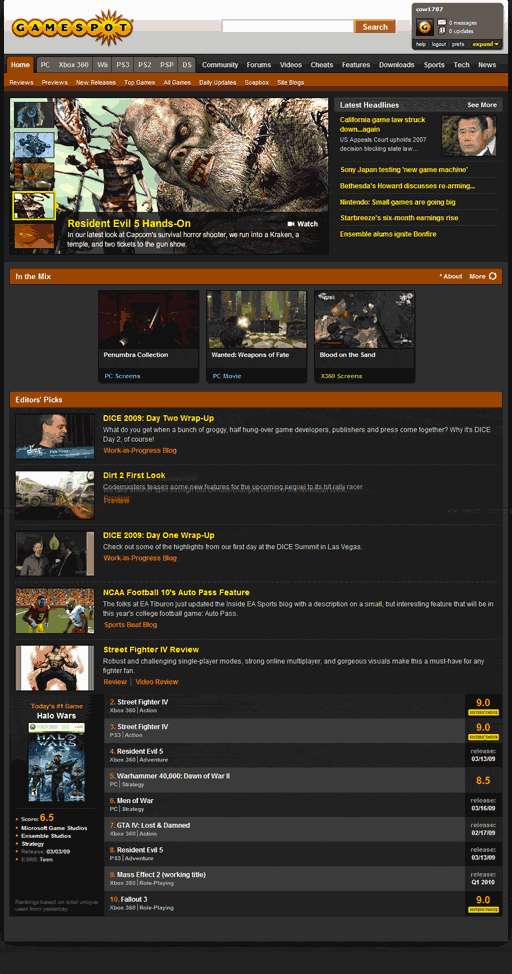
Task: Open the Downloads menu
Action: (x=396, y=65)
